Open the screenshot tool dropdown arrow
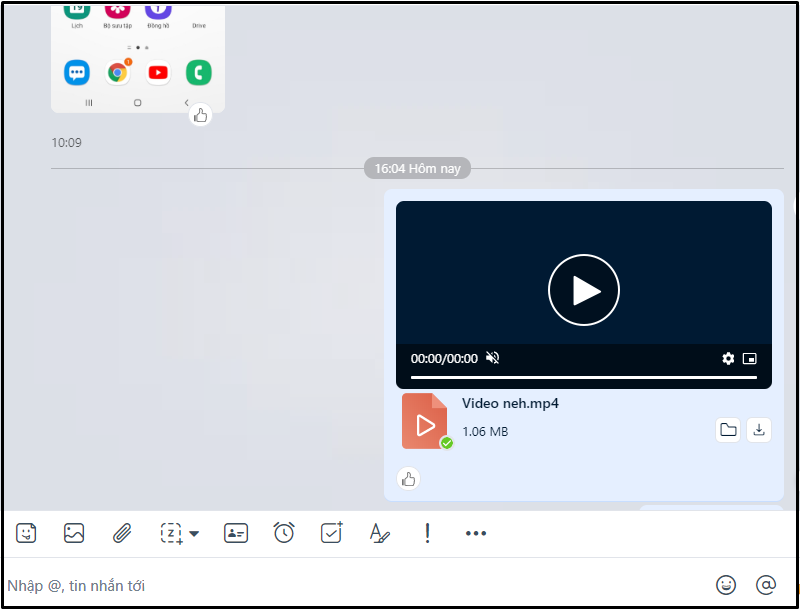This screenshot has height=610, width=800. click(x=192, y=533)
